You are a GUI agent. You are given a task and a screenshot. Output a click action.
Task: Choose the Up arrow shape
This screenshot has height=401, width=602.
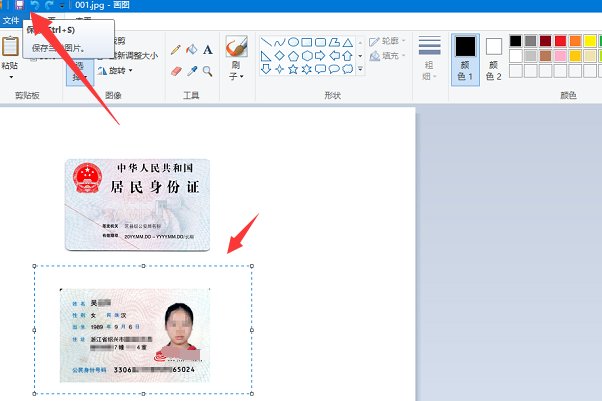pyautogui.click(x=347, y=56)
